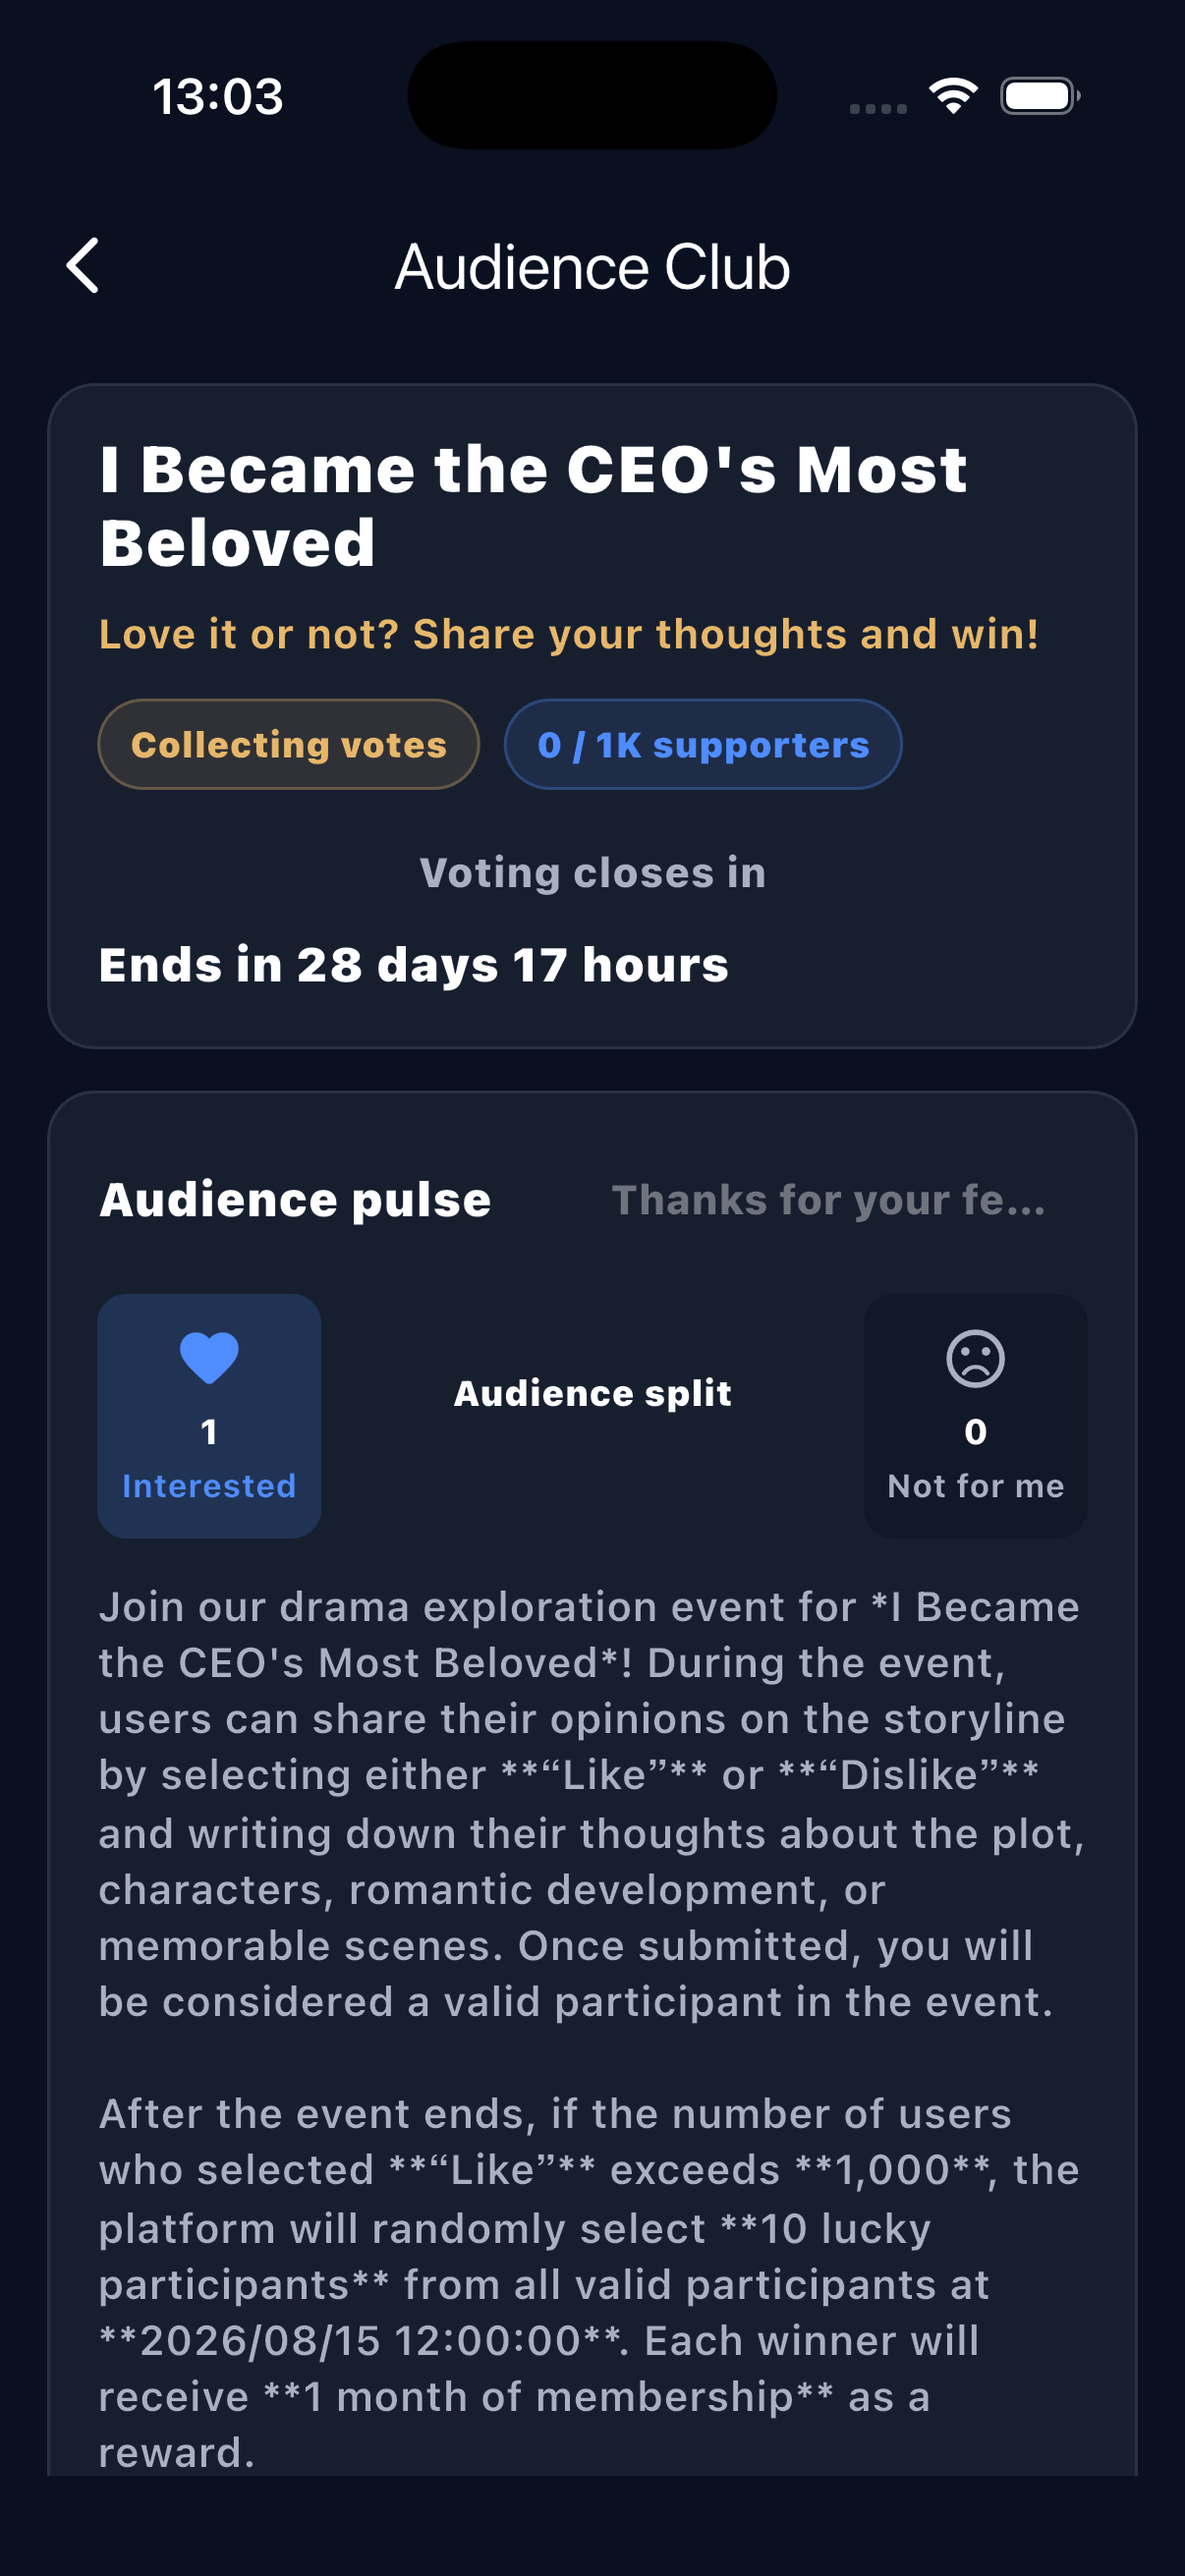The image size is (1185, 2576).
Task: Tap the Ends in 28 days countdown
Action: (x=414, y=965)
